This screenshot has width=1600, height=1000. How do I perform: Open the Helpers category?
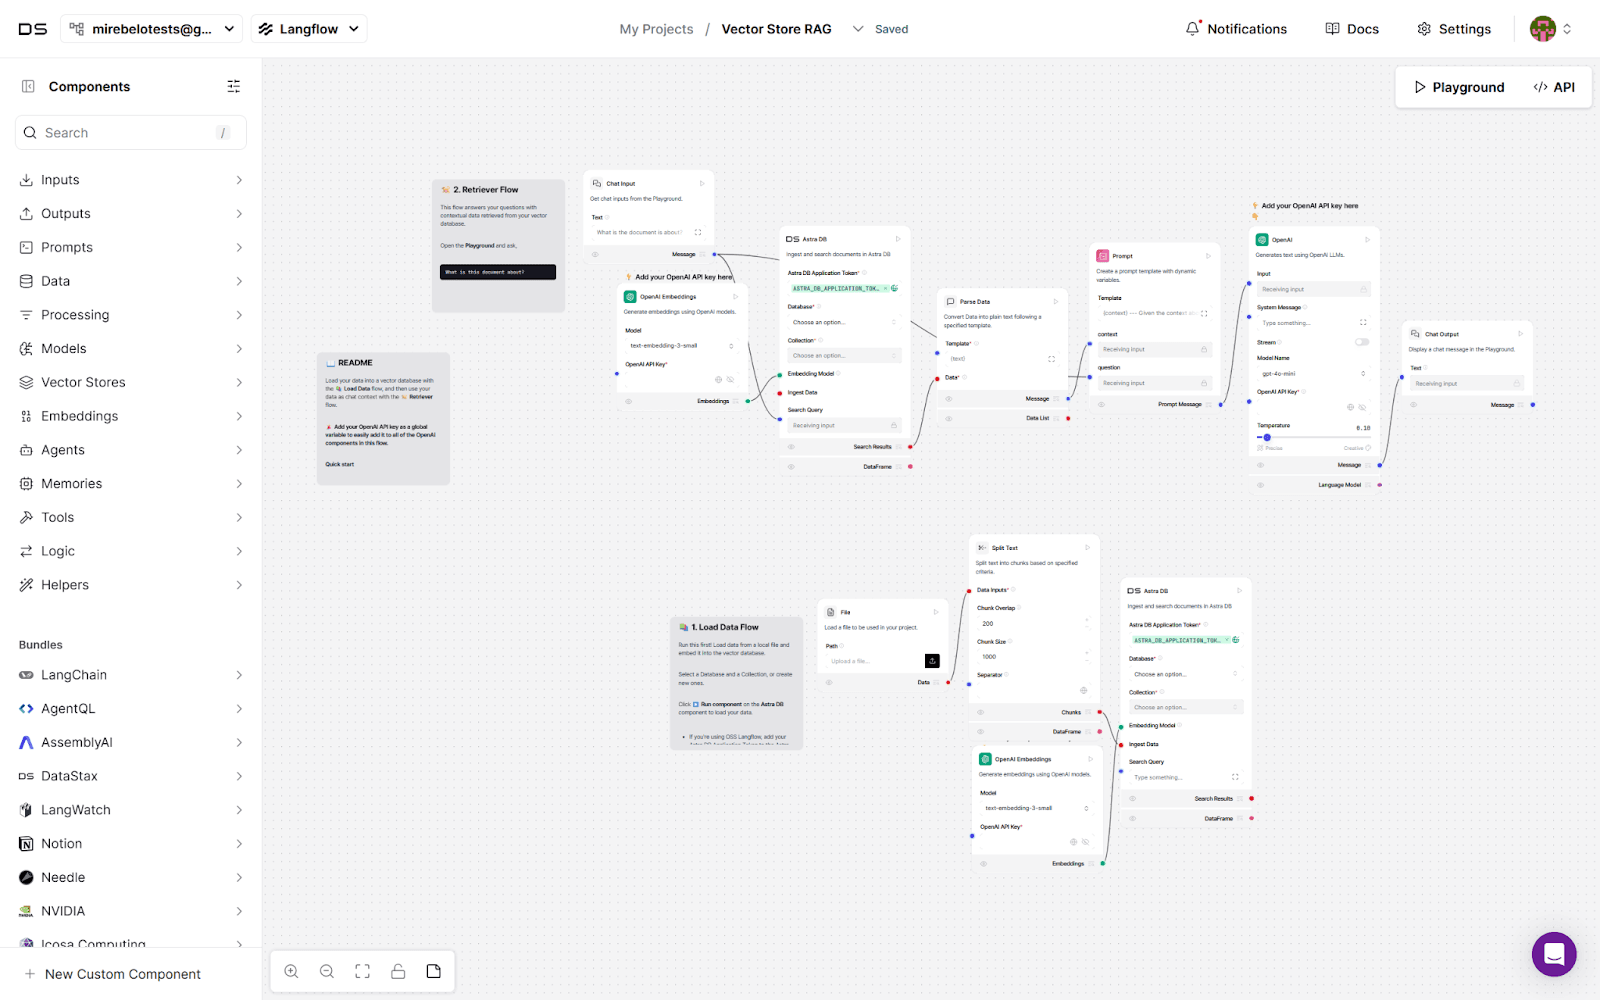(x=131, y=585)
